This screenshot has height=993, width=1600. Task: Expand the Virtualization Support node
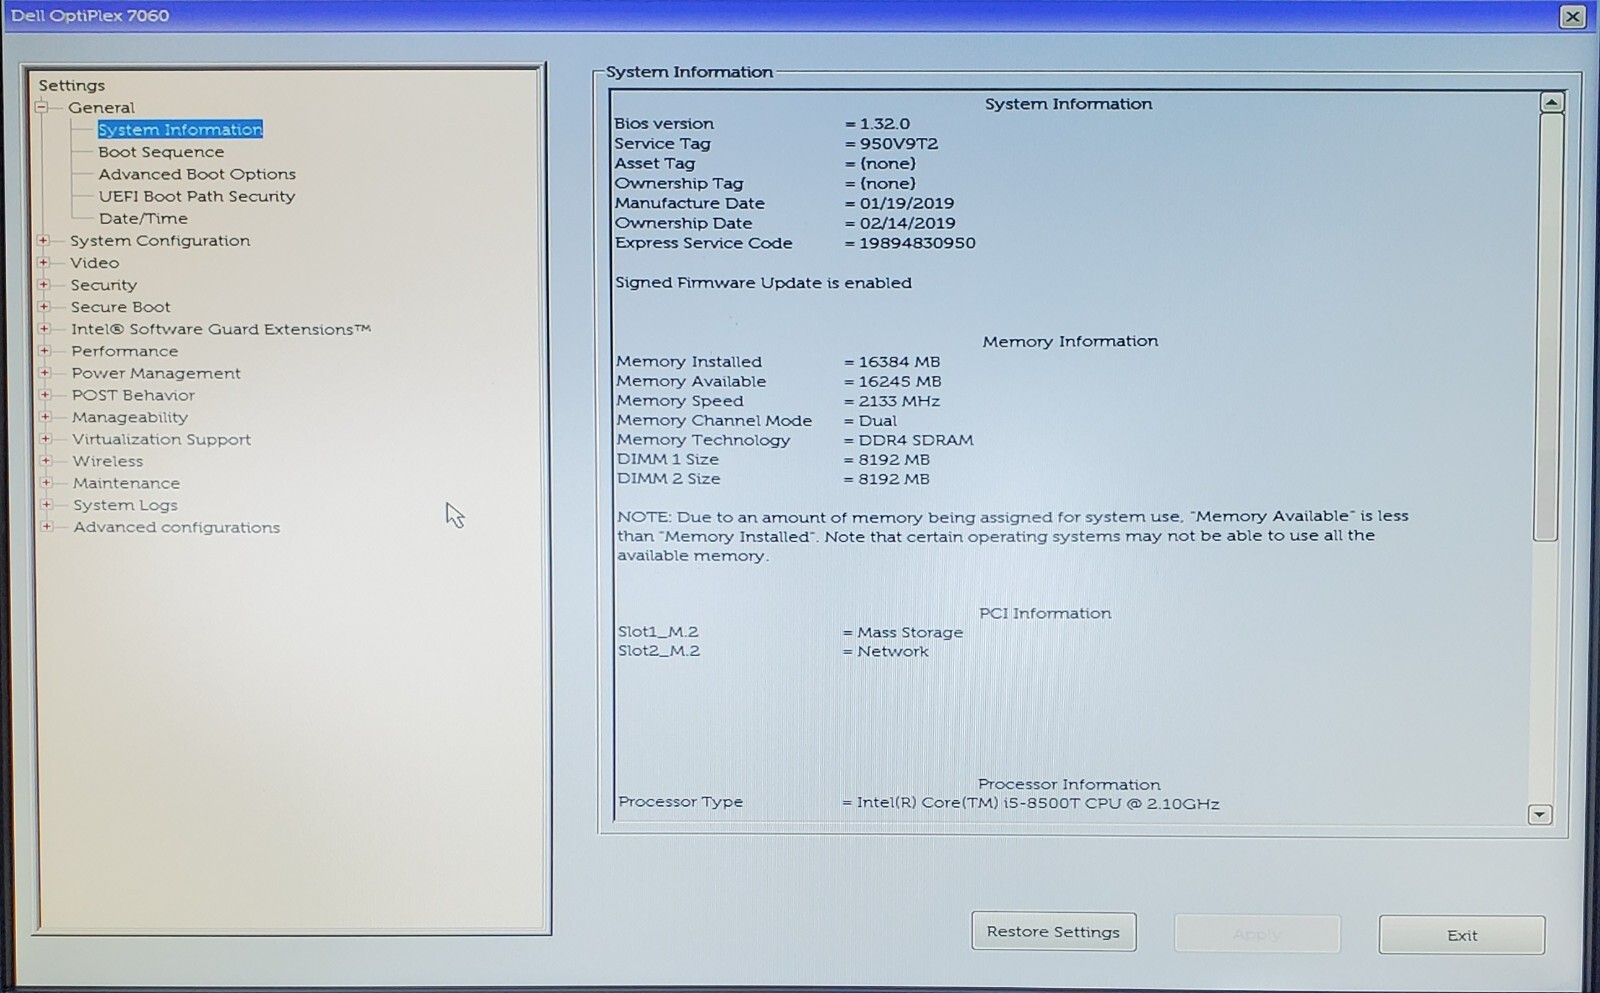[45, 438]
